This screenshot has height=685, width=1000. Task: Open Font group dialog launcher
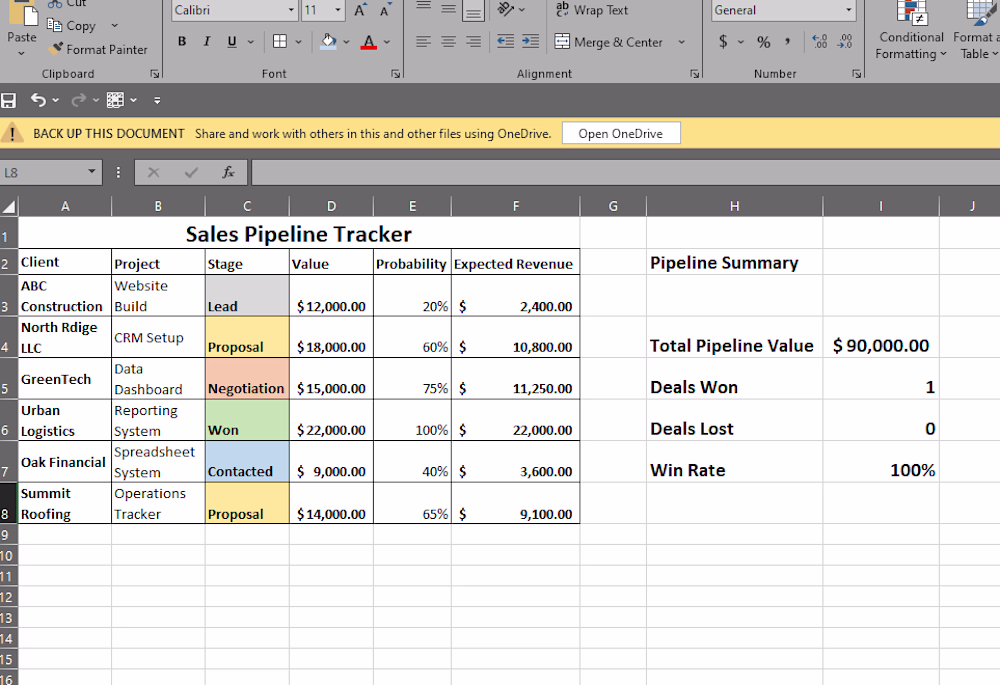click(x=395, y=74)
